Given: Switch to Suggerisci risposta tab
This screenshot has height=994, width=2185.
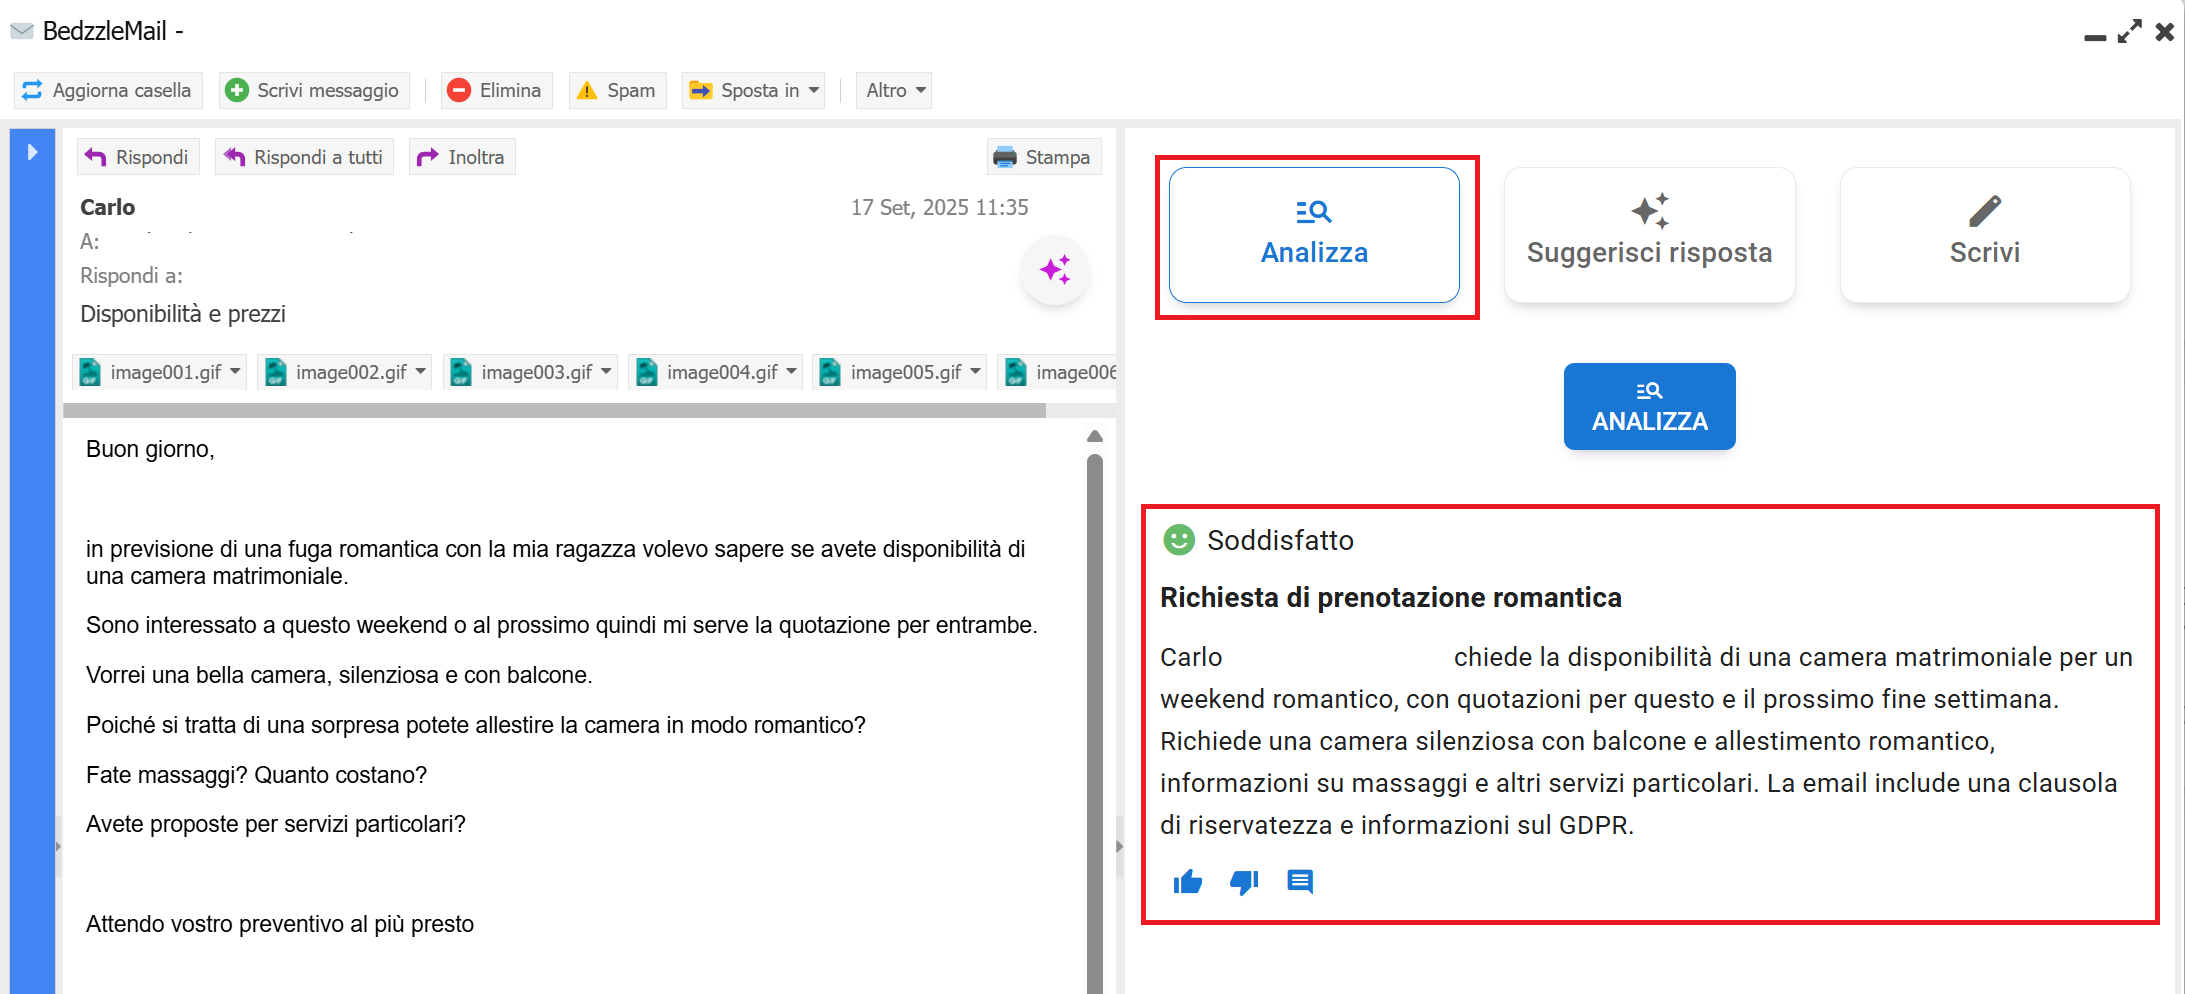Looking at the screenshot, I should point(1649,235).
